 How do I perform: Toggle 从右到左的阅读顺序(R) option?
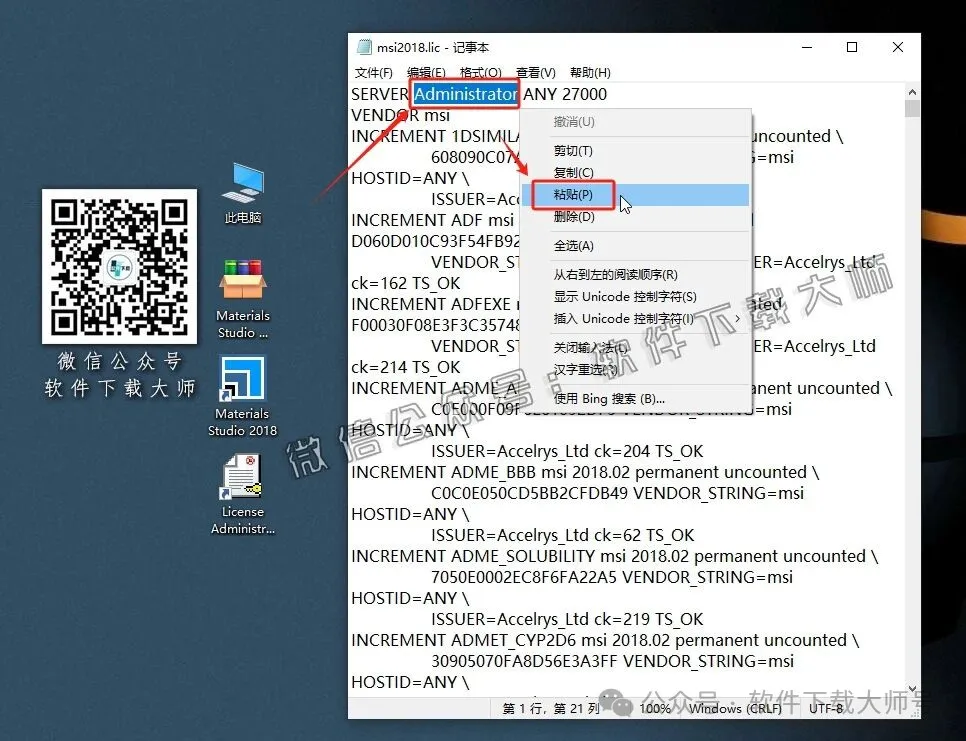[616, 275]
